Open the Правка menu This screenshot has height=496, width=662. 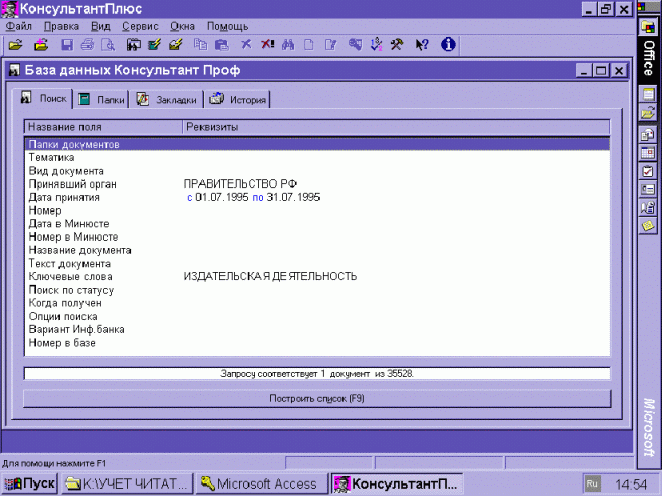click(62, 26)
